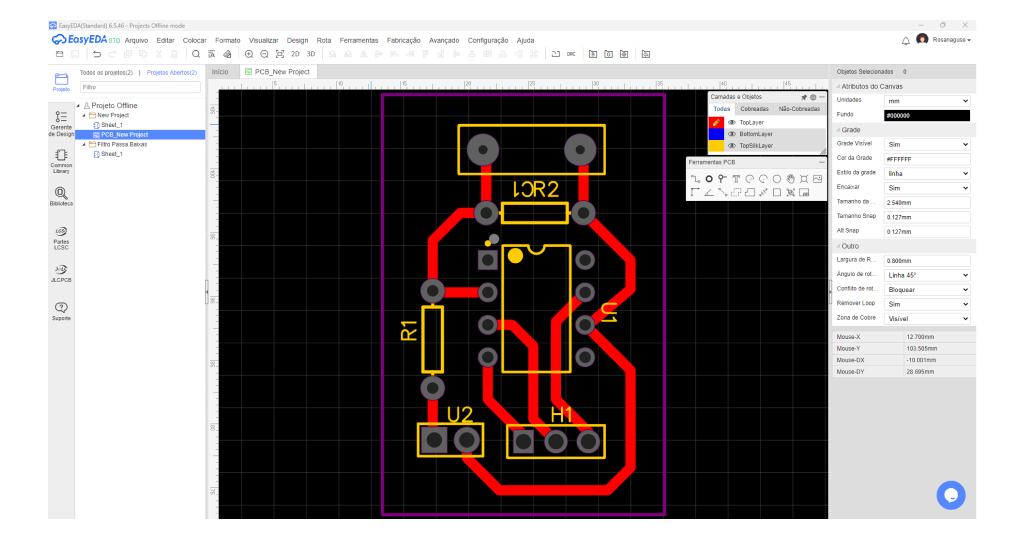Select the Image insert tool in Ferramentas PCB

coord(818,179)
